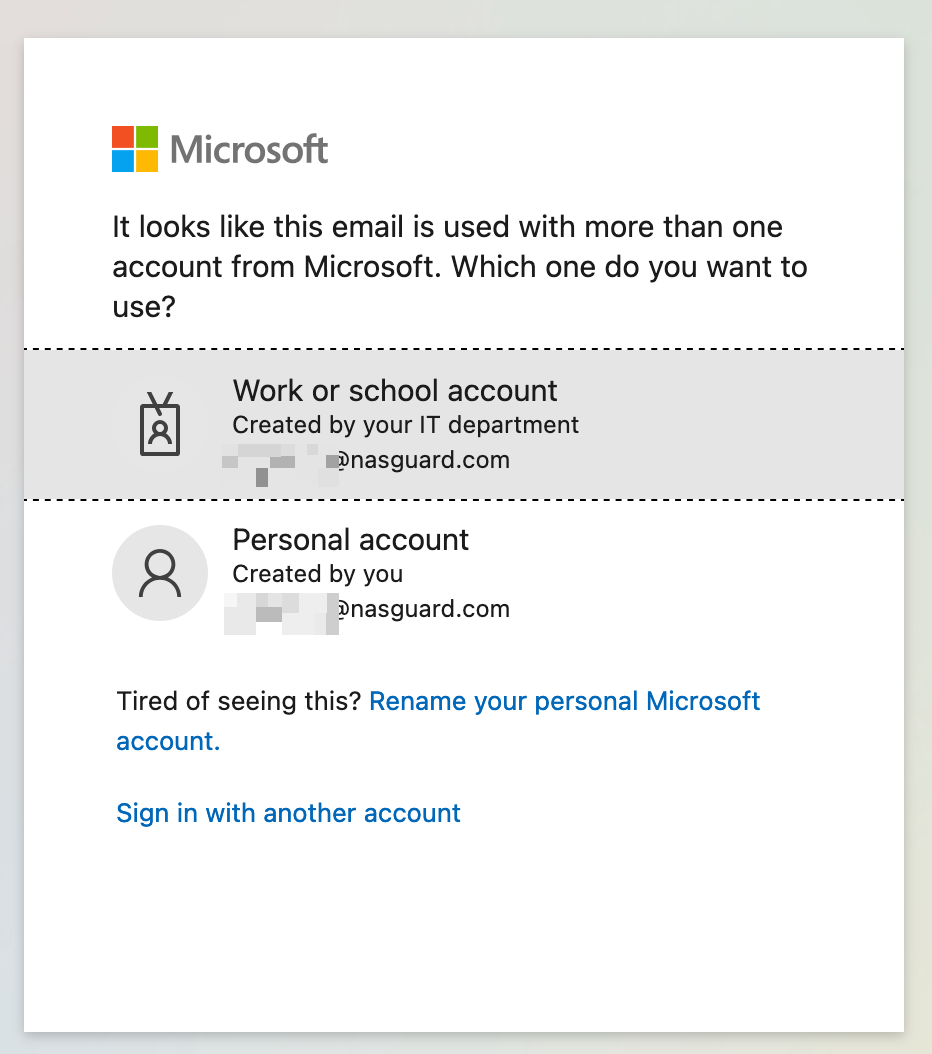Screen dimensions: 932x1054
Task: Open "Rename your personal Microsoft" link
Action: [565, 701]
